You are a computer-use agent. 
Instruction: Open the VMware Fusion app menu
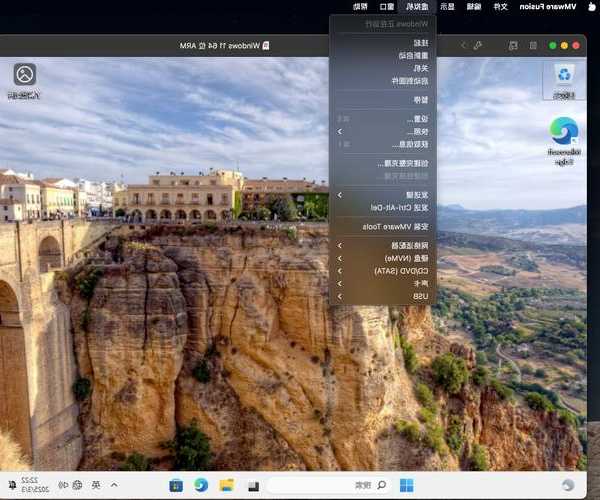click(548, 7)
